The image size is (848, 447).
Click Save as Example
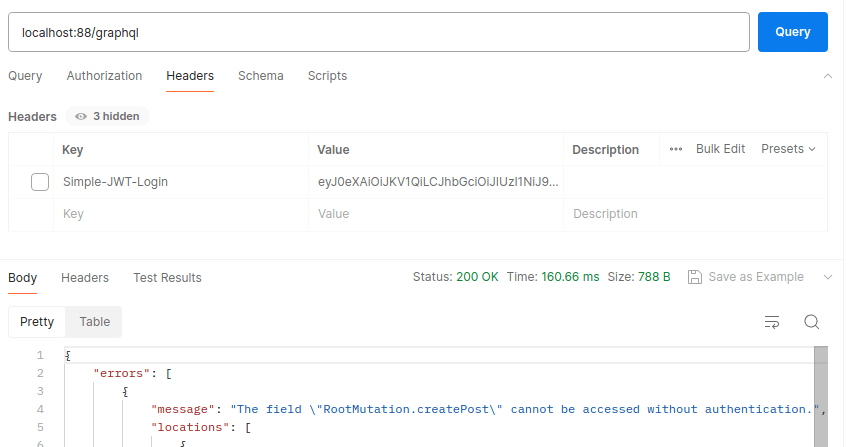745,277
